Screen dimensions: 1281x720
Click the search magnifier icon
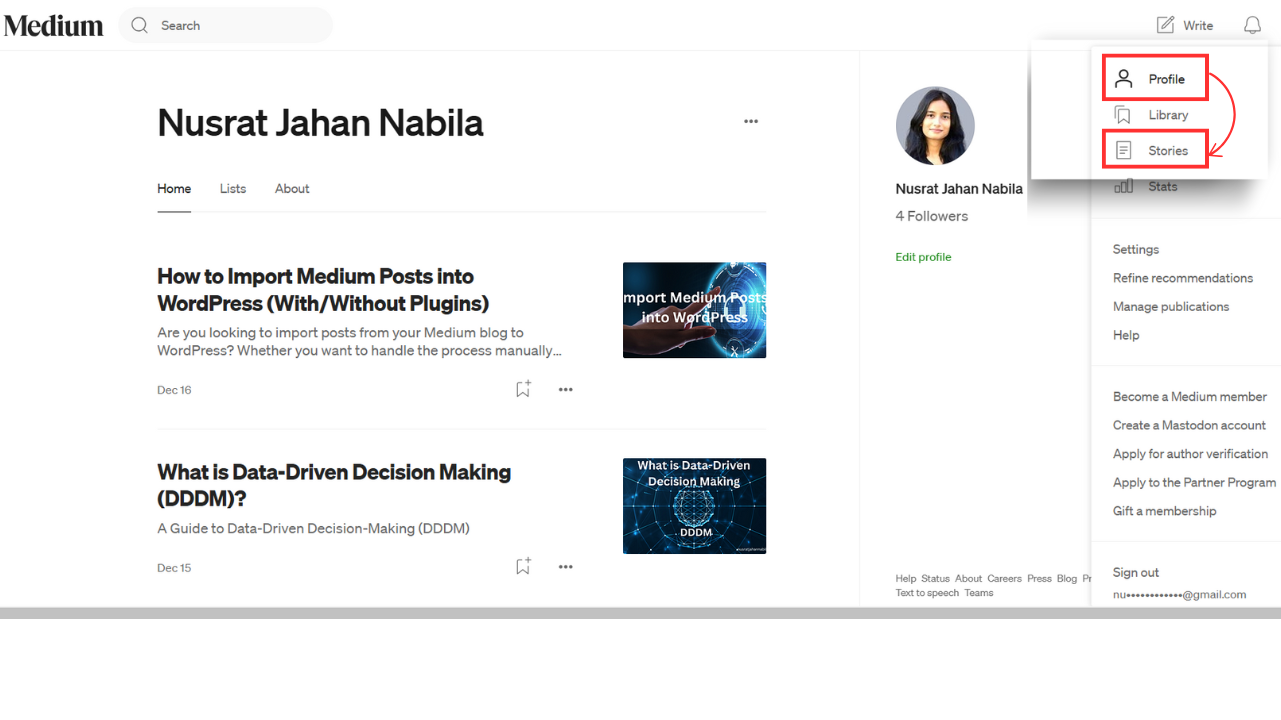tap(140, 26)
